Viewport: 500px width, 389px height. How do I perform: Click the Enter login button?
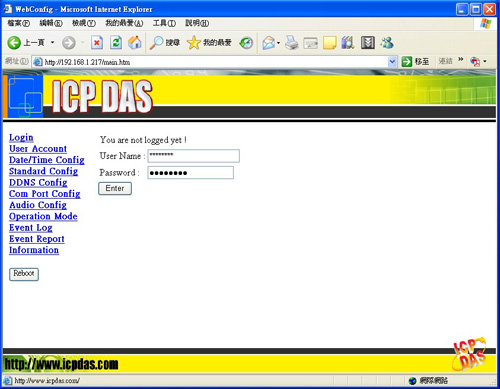coord(115,188)
